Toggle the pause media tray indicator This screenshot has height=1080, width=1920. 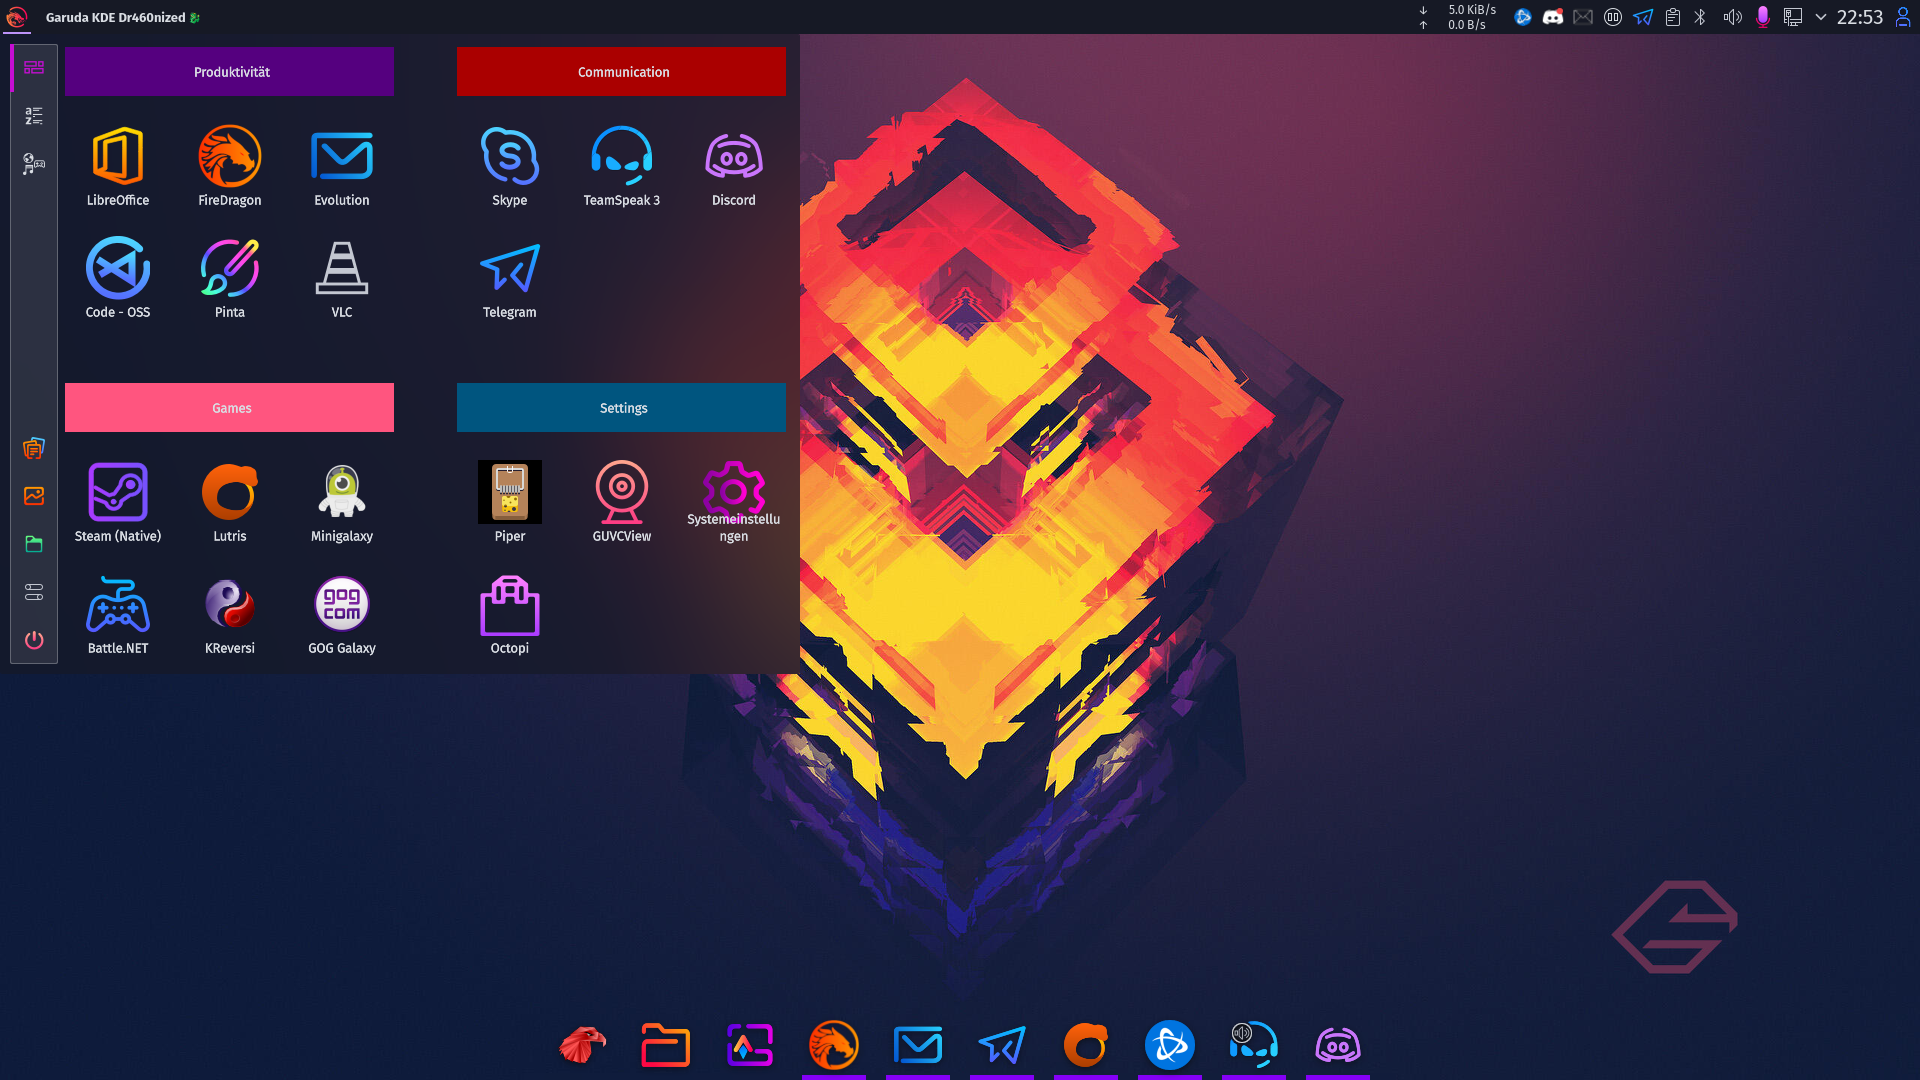(1612, 17)
